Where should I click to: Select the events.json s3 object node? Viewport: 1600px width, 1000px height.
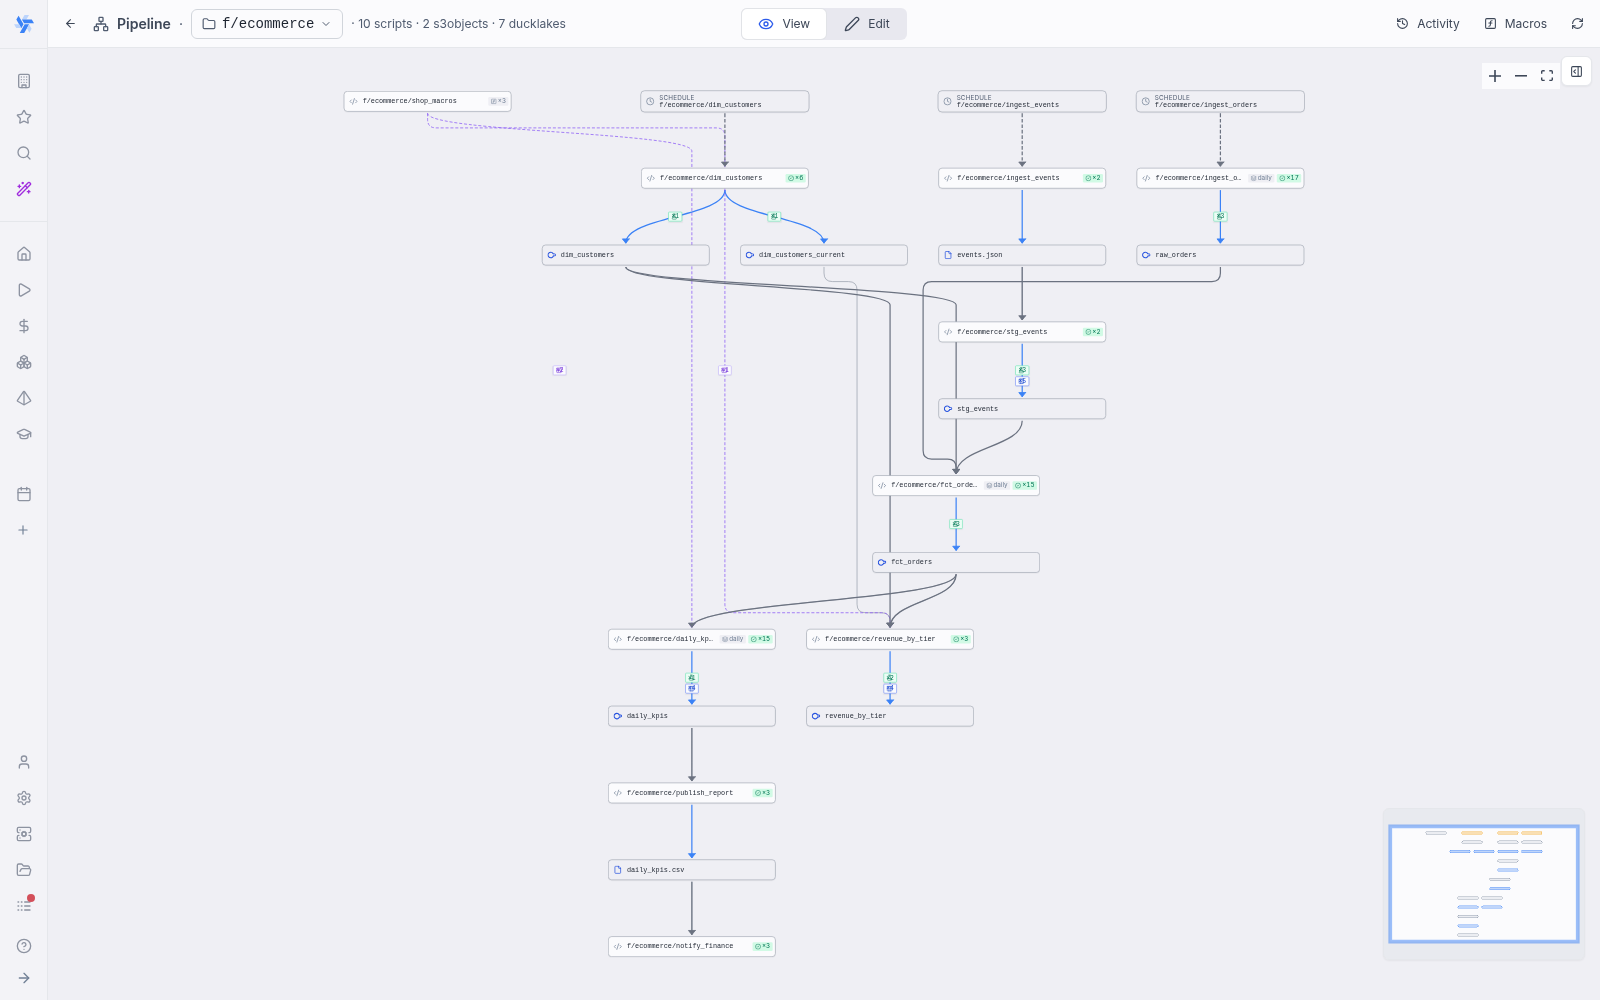1022,255
